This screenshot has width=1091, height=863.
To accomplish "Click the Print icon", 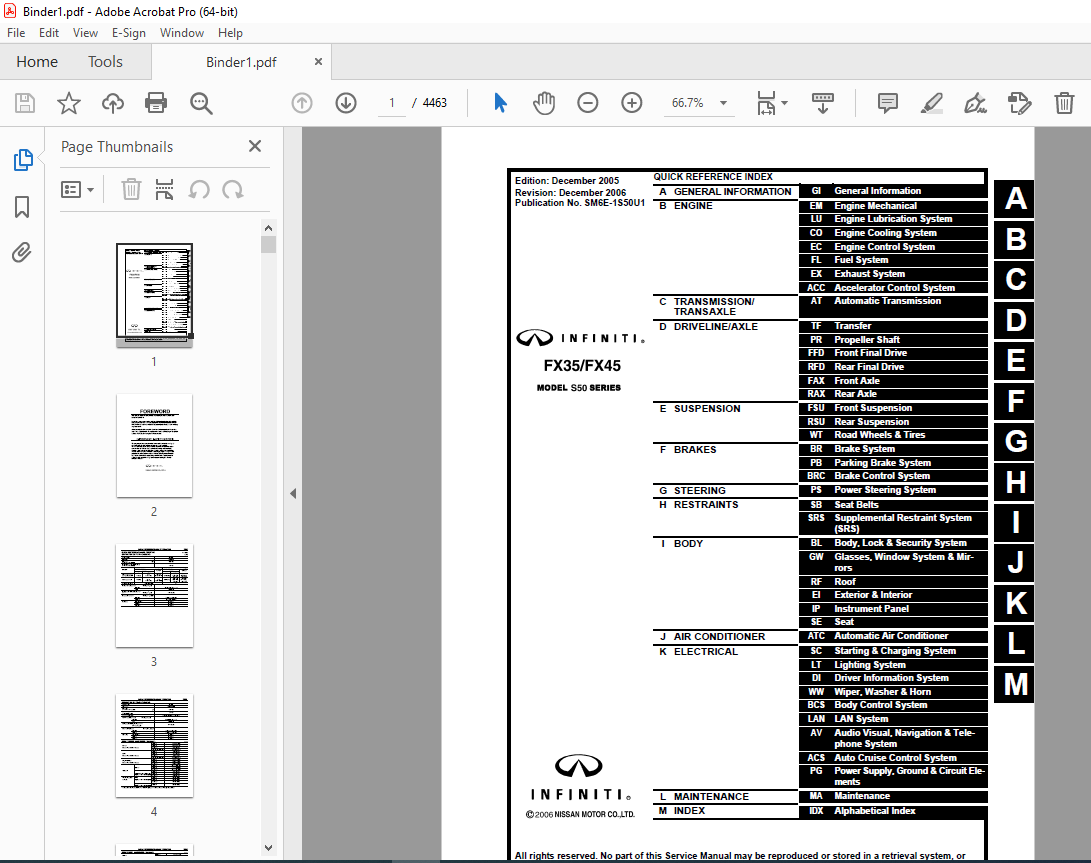I will pyautogui.click(x=156, y=103).
